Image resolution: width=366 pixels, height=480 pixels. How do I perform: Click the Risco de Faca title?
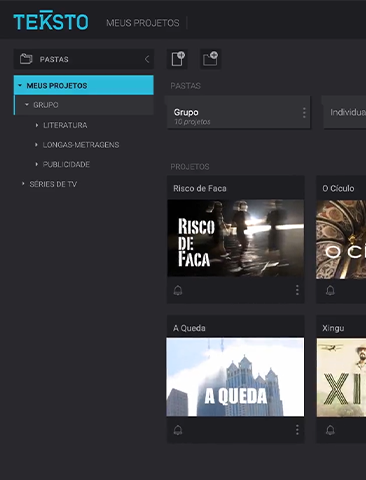point(200,188)
